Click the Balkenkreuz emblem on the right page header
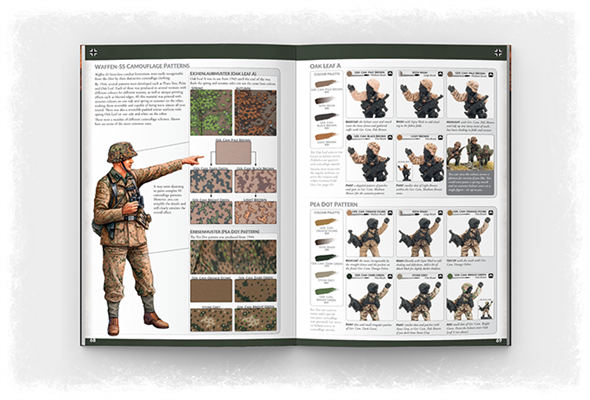590x400 pixels. pyautogui.click(x=498, y=52)
